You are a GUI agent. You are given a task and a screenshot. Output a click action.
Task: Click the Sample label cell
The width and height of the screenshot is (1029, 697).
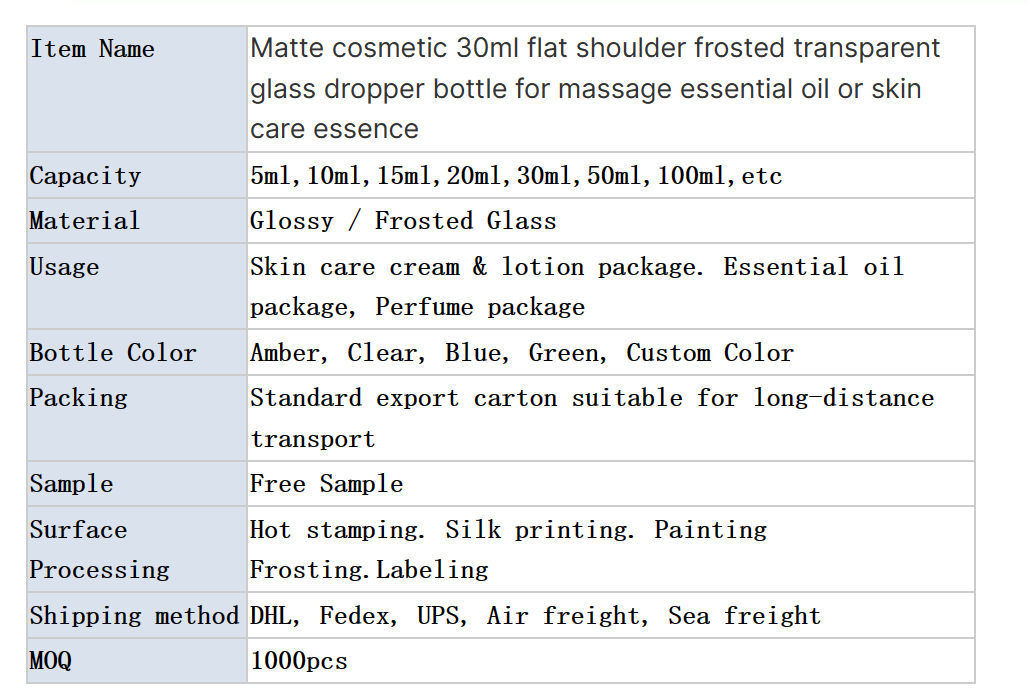[136, 484]
